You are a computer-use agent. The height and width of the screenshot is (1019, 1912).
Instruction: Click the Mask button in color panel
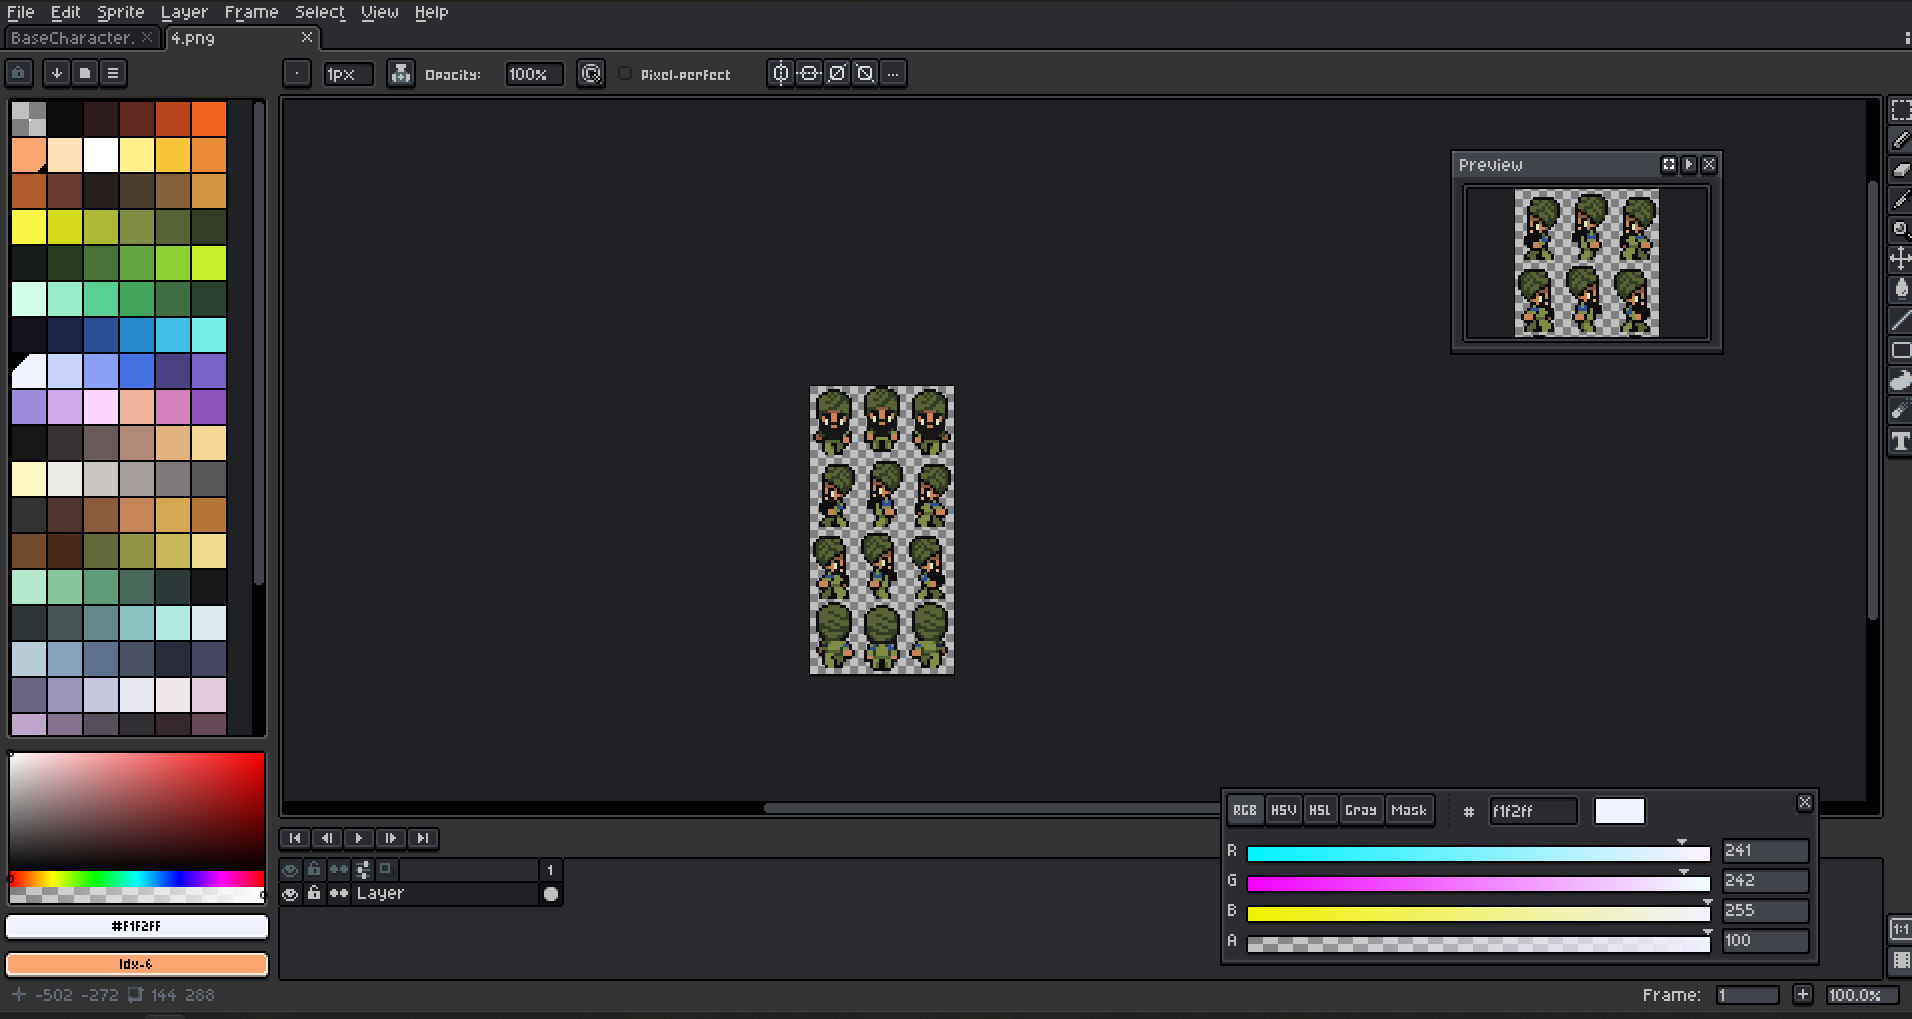(x=1408, y=810)
